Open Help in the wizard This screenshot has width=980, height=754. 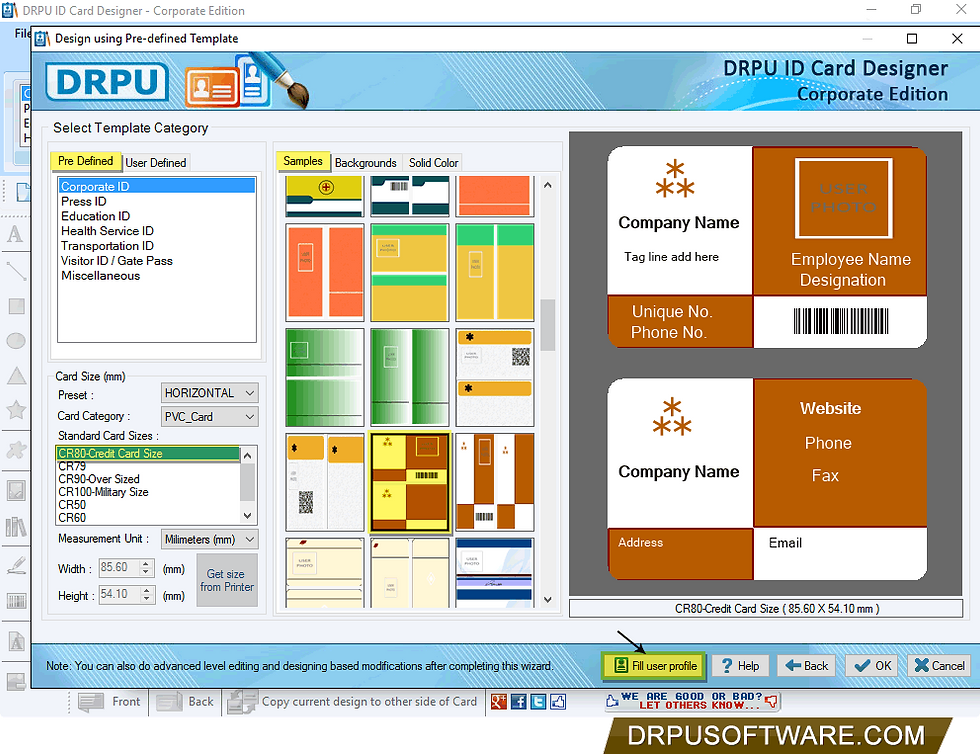pos(740,666)
